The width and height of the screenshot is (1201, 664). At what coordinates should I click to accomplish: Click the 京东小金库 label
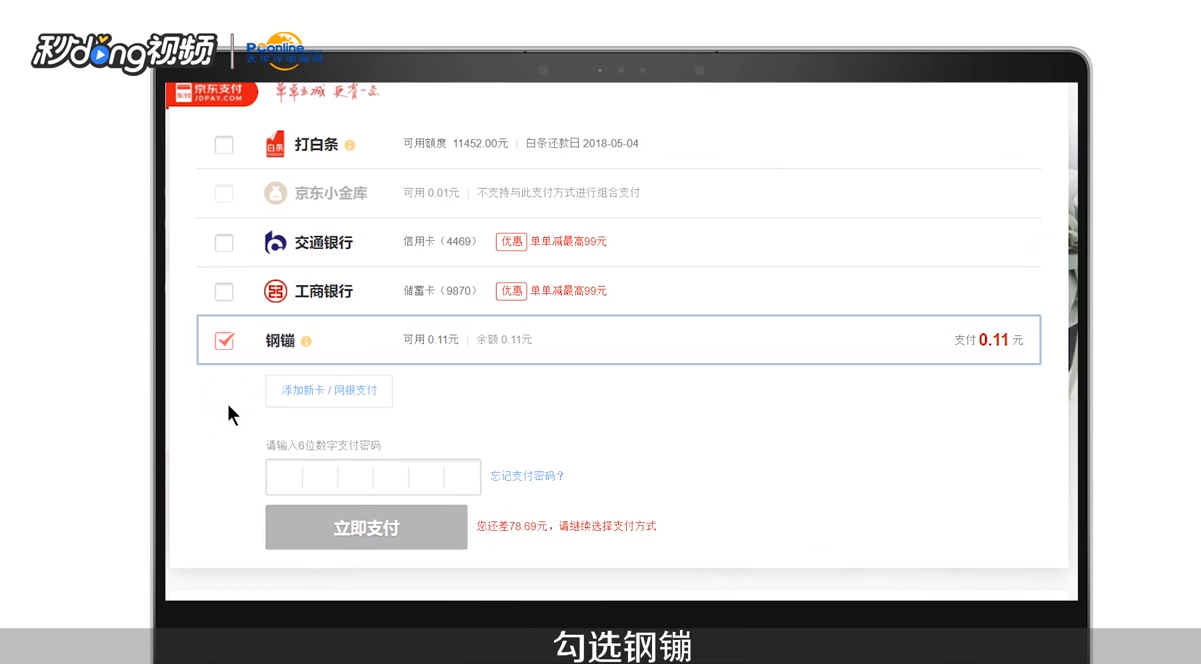tap(331, 193)
